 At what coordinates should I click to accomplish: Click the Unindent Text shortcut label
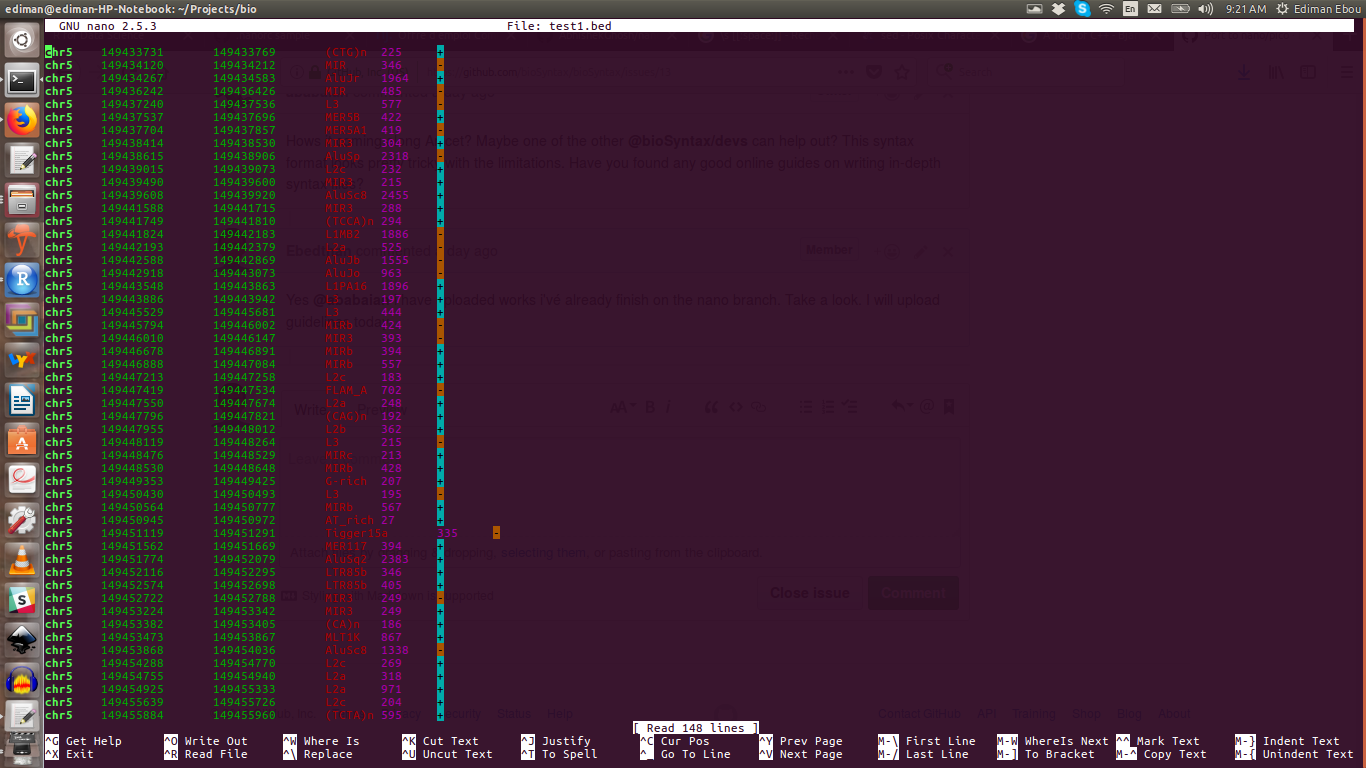coord(1308,754)
